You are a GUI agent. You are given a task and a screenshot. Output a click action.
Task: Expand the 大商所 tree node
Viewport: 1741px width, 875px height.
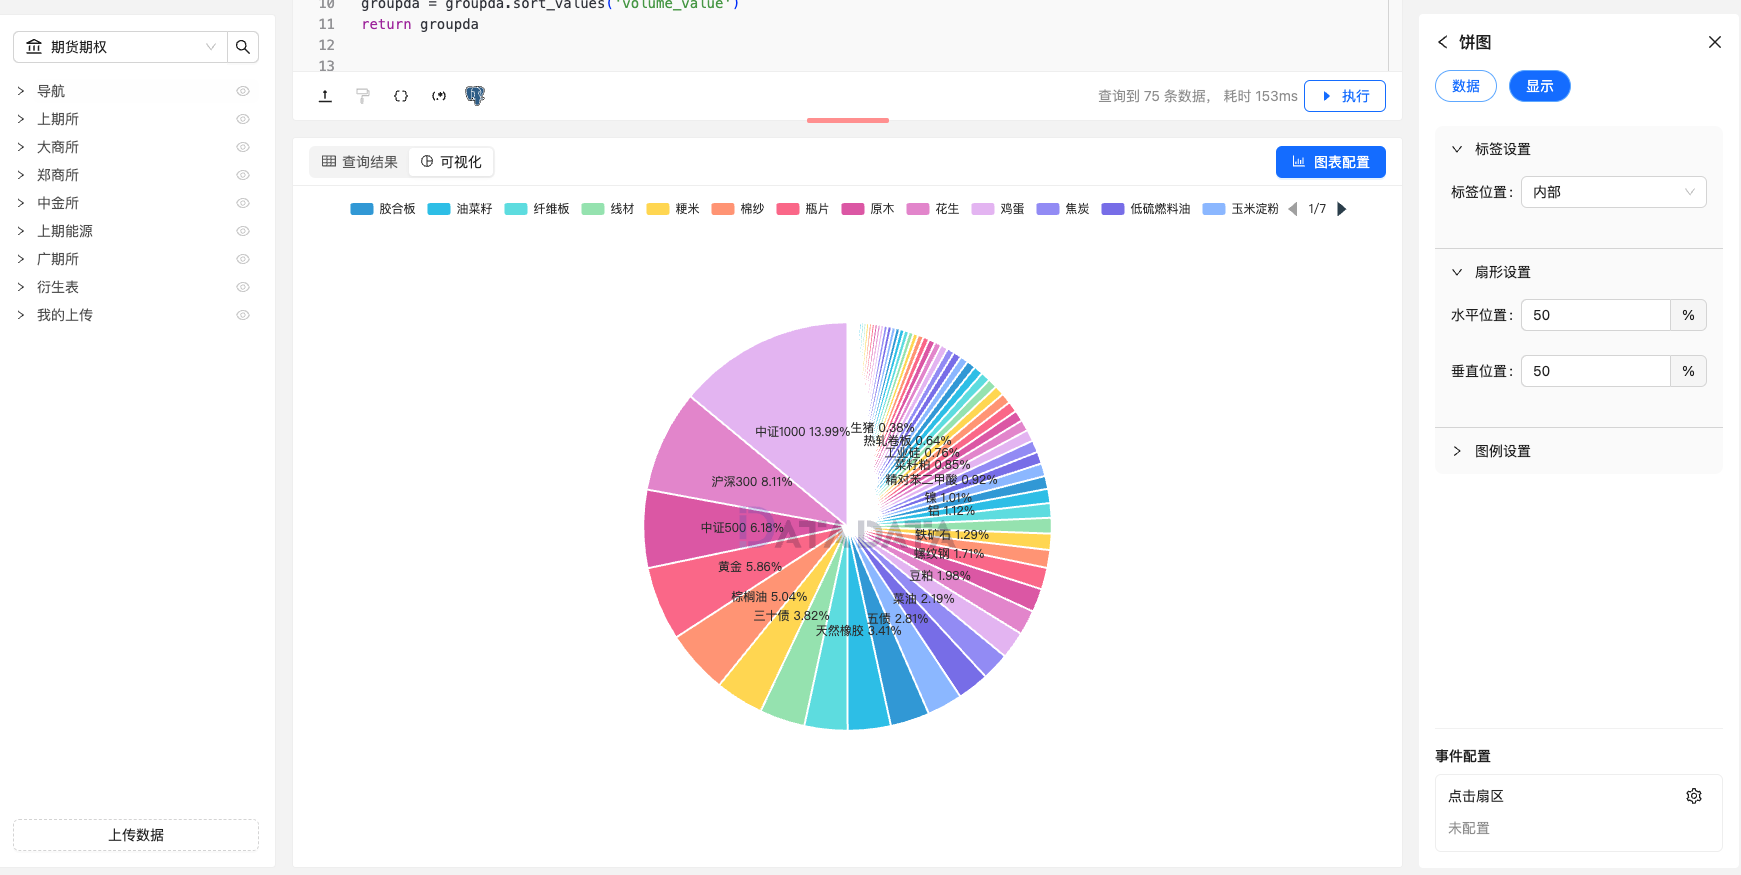[21, 147]
